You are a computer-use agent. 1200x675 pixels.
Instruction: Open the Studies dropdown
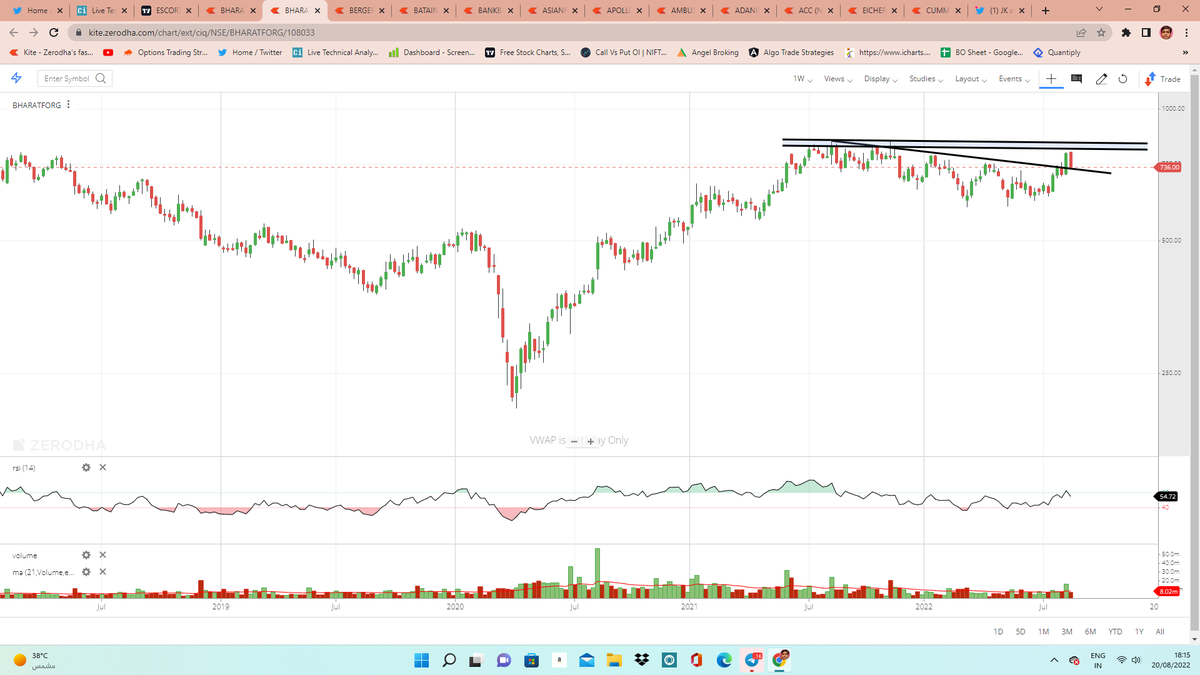pos(925,78)
